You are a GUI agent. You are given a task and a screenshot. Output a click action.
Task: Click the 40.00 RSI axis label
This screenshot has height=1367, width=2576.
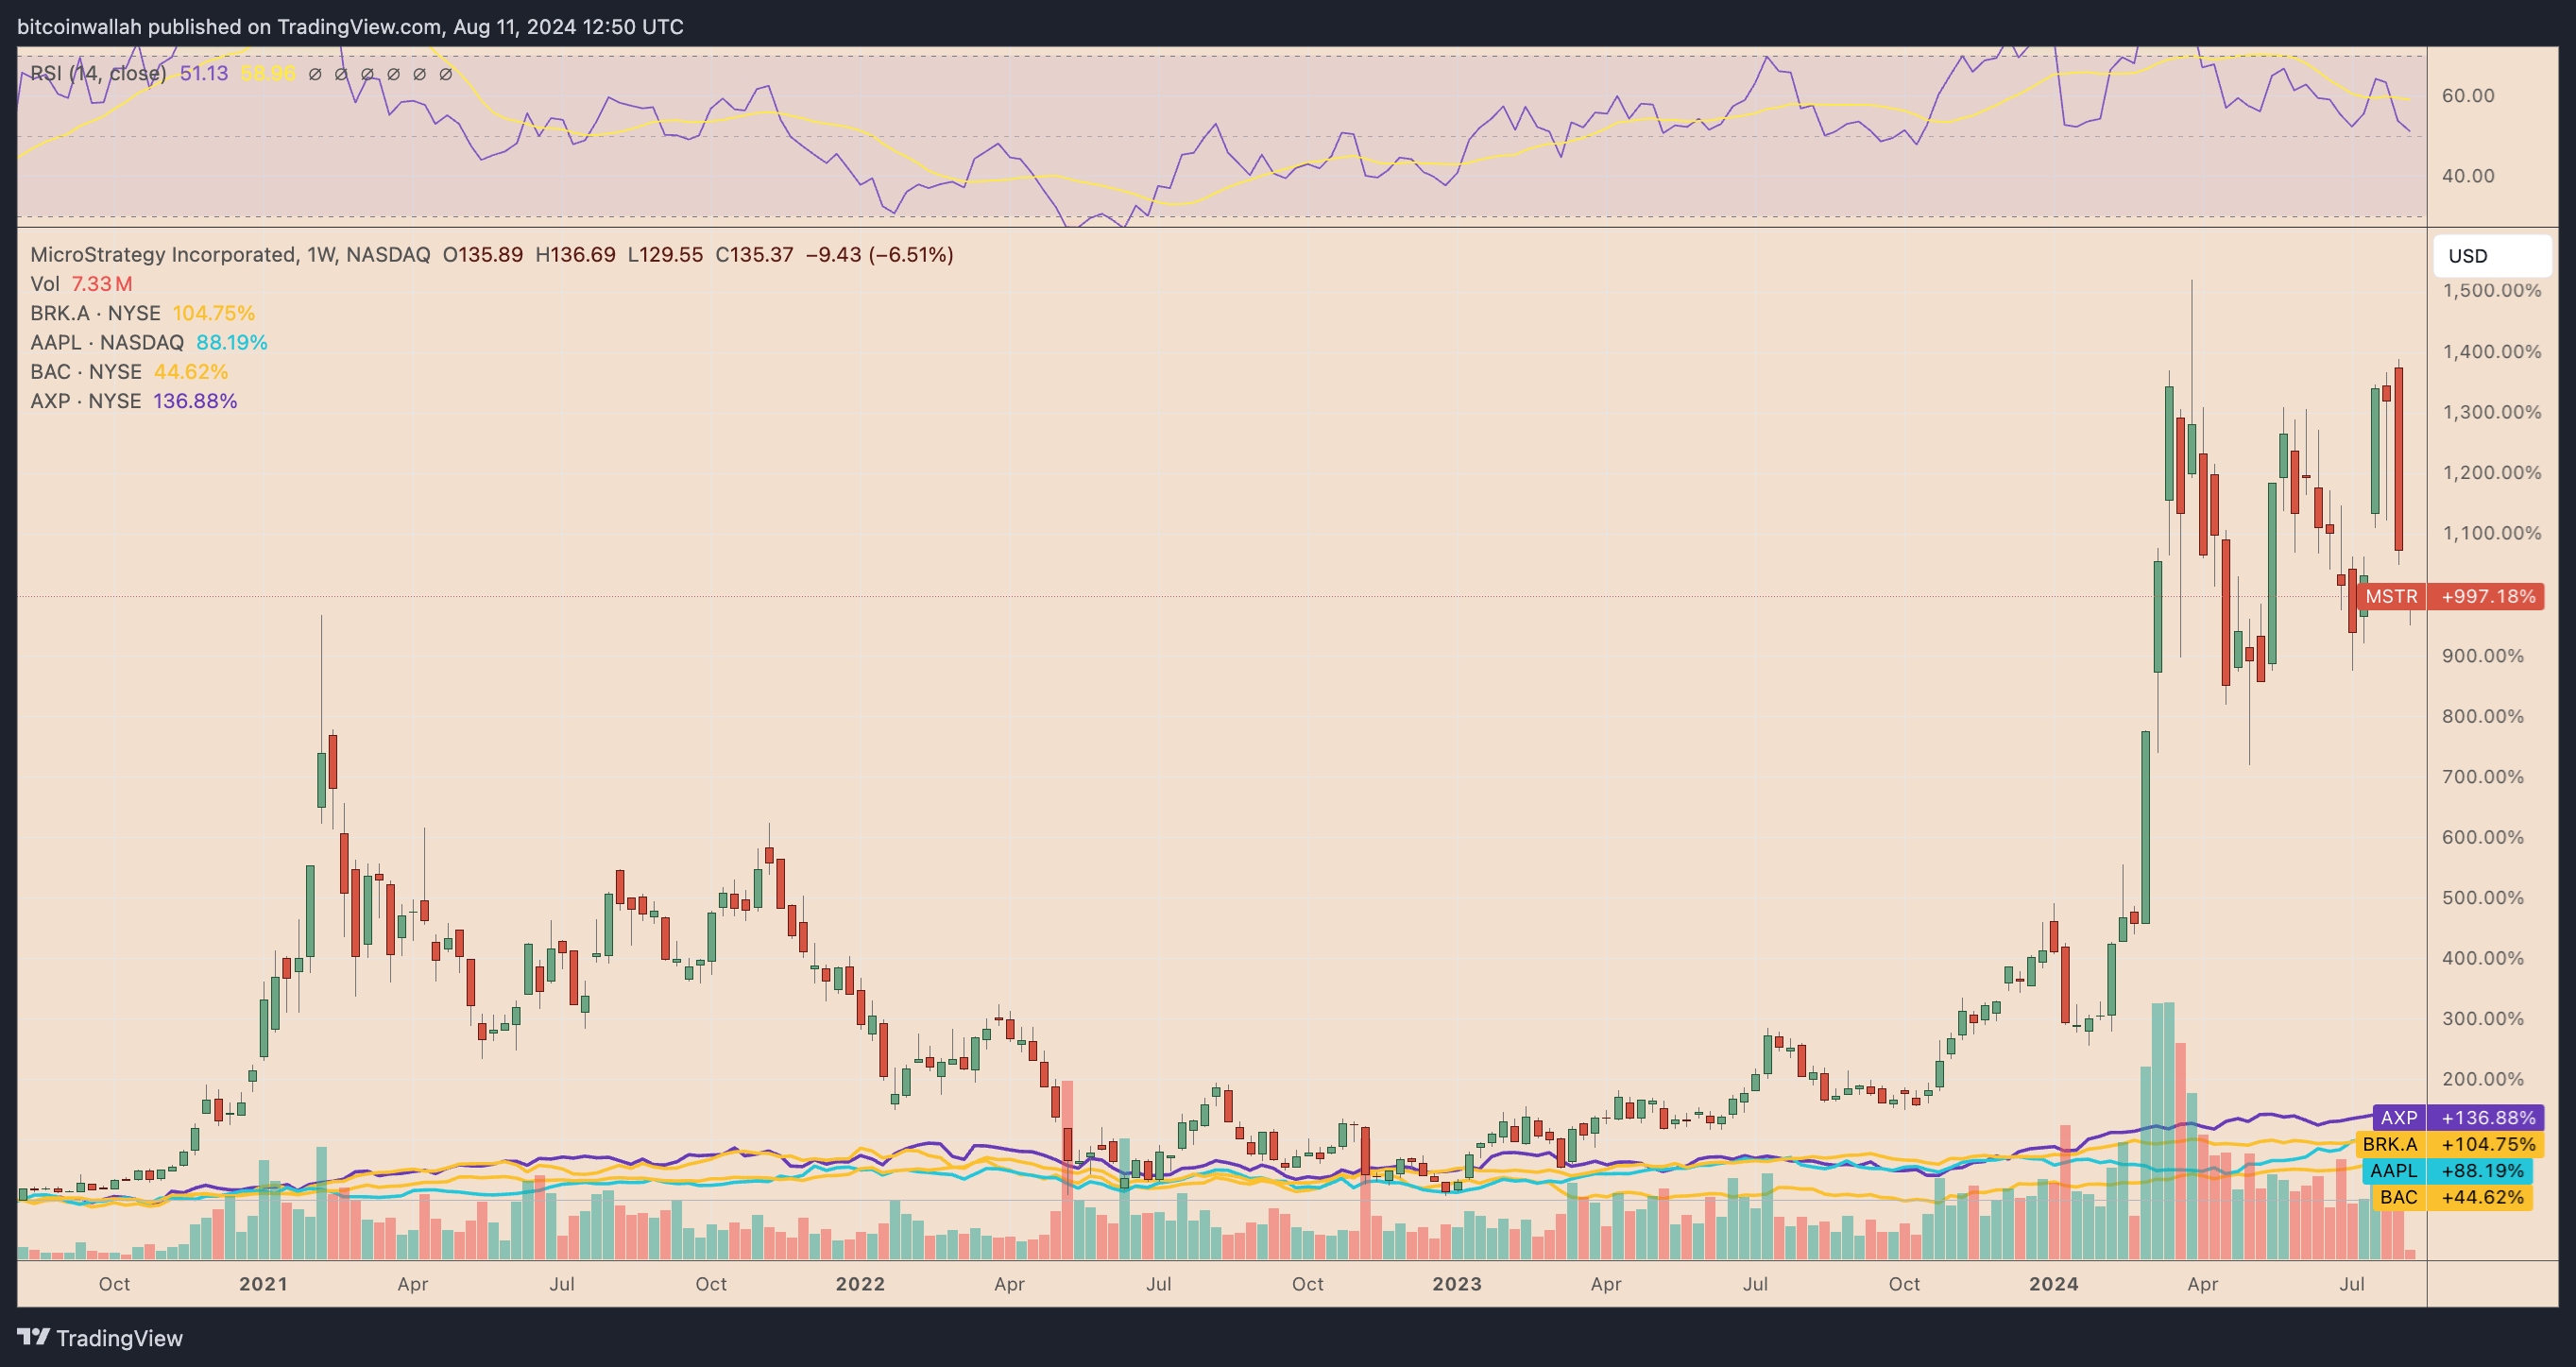tap(2468, 176)
